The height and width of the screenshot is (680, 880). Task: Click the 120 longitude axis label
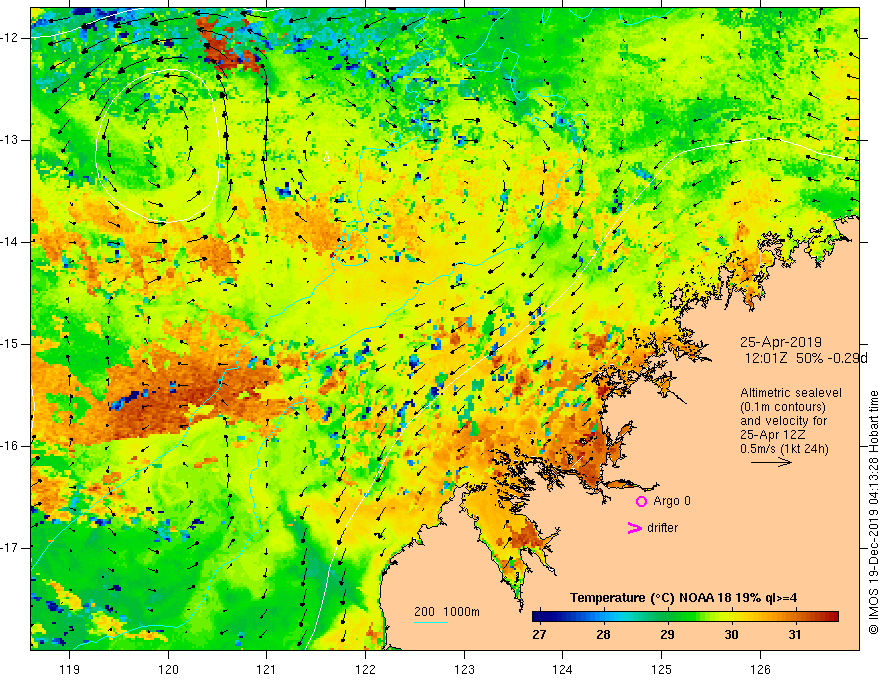point(168,669)
